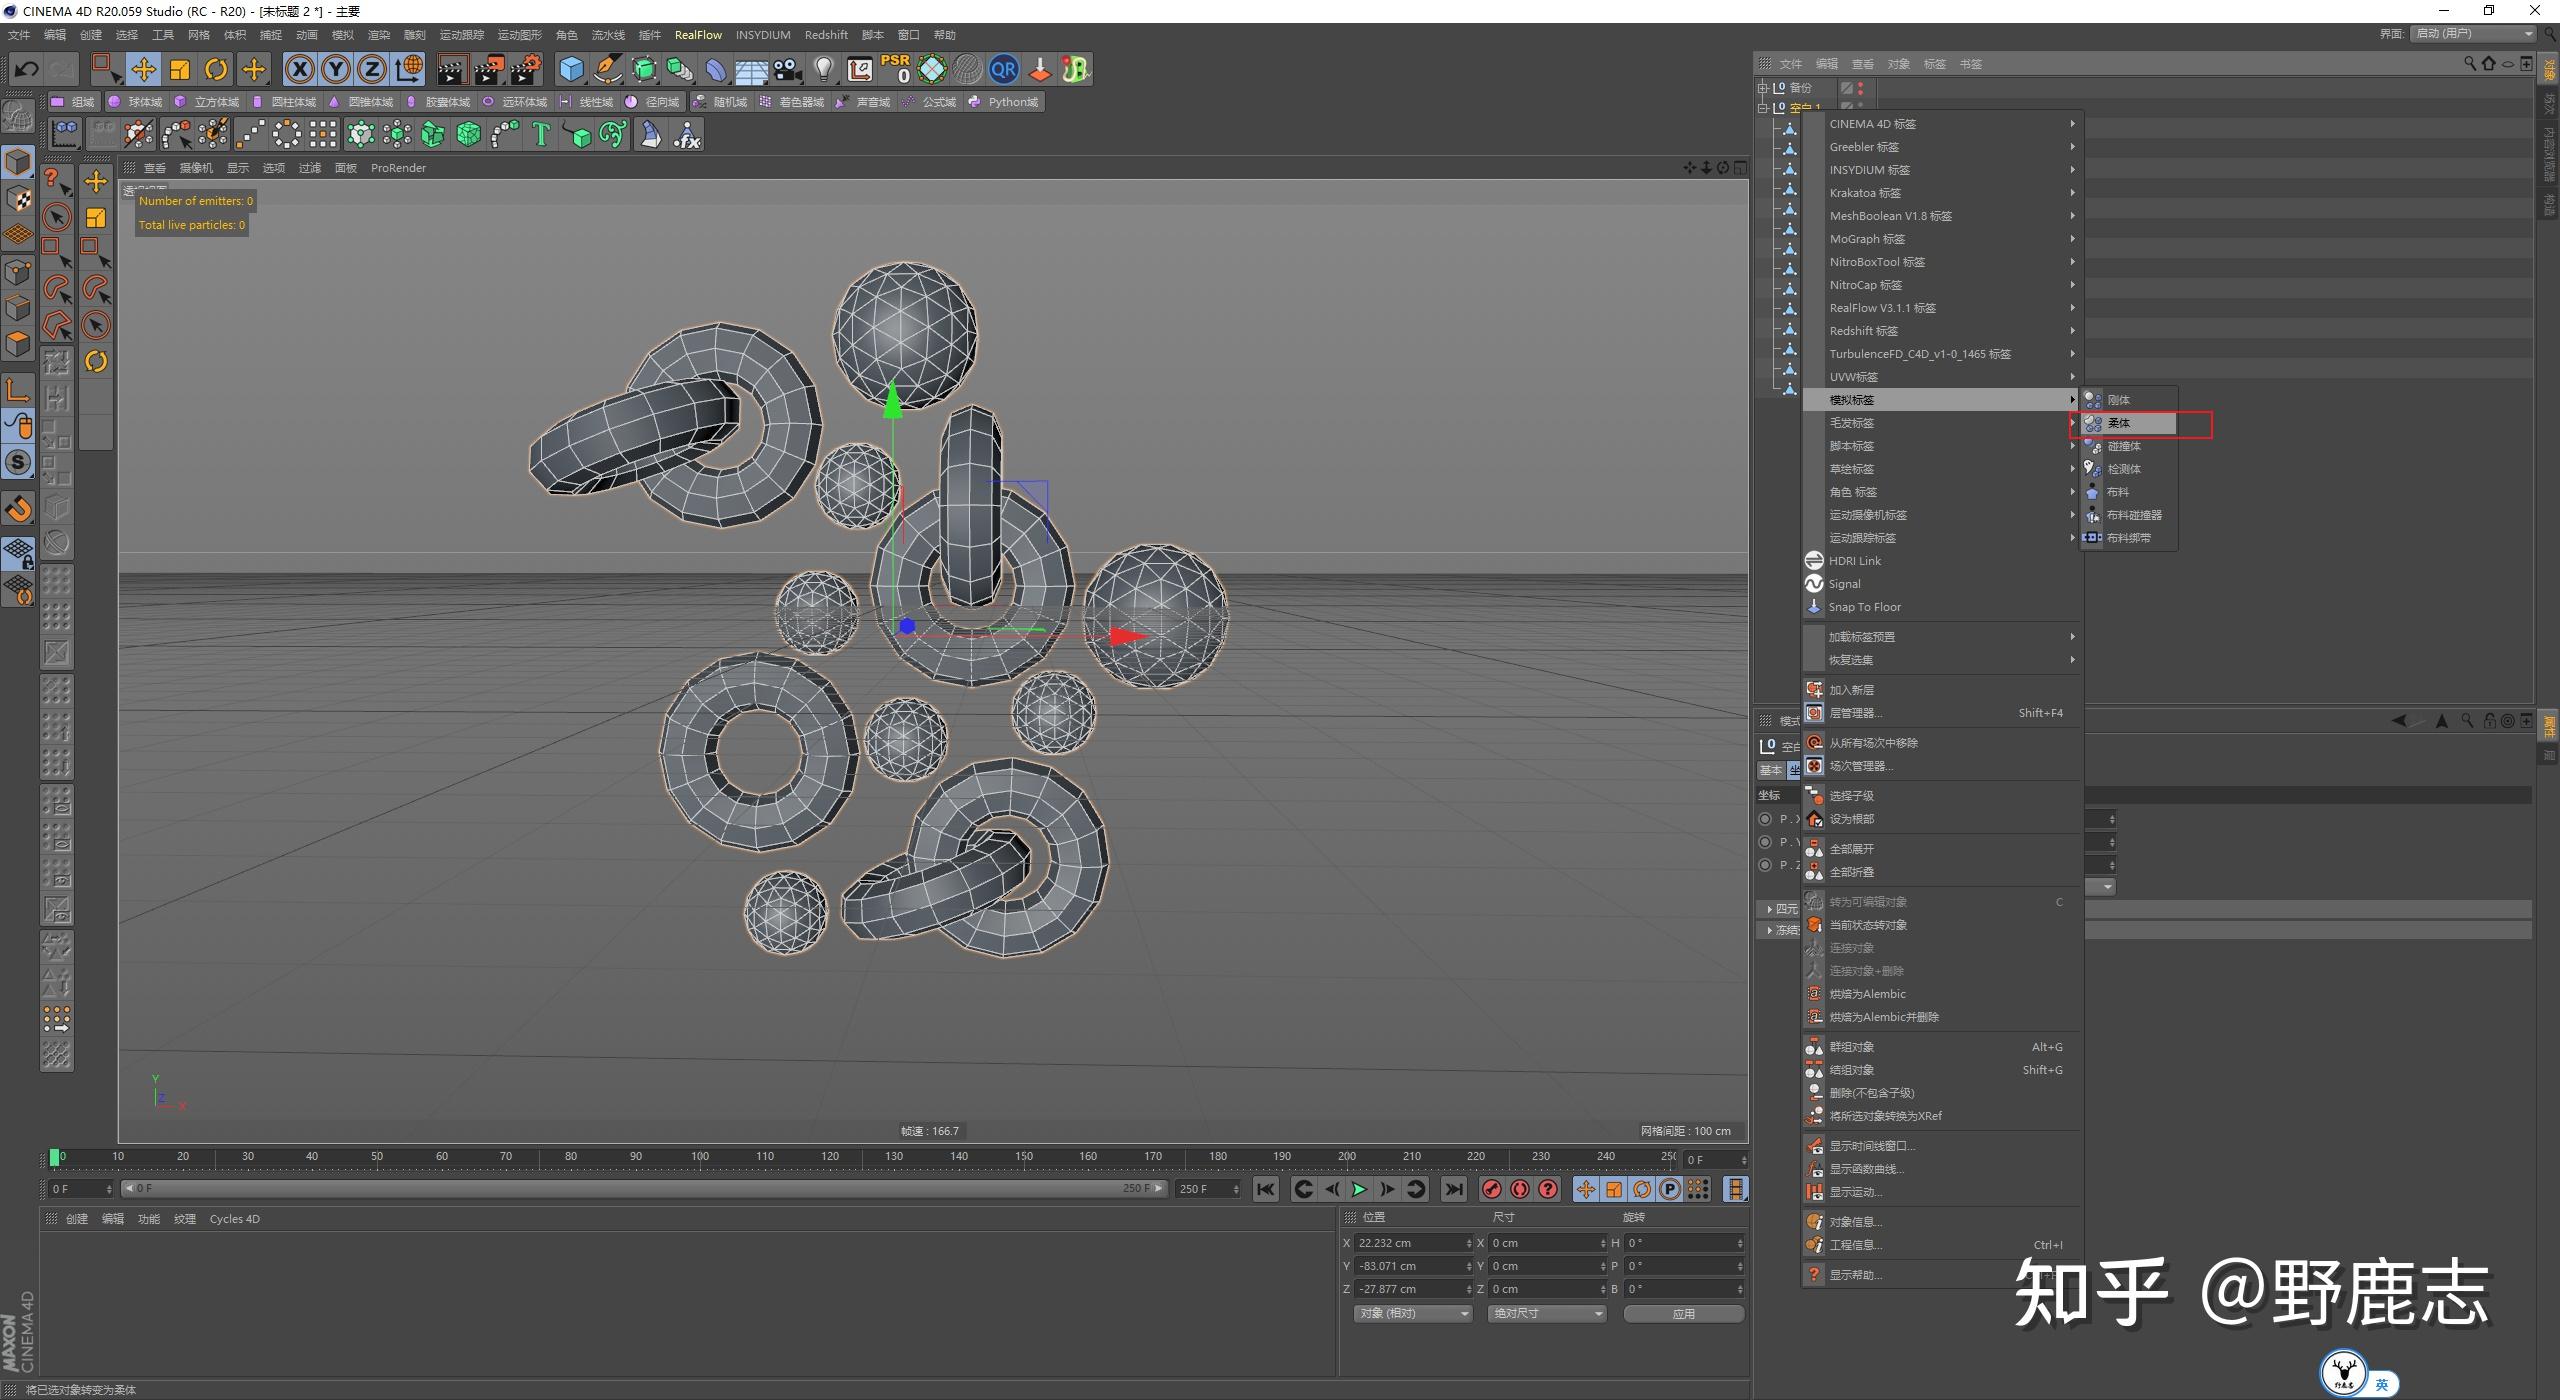This screenshot has height=1400, width=2560.
Task: Select the Scale tool in top toolbar
Action: point(180,69)
